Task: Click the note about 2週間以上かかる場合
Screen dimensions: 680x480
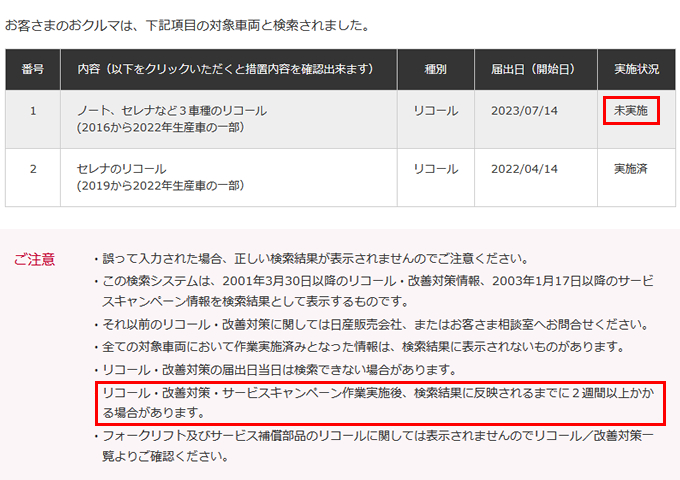Action: pyautogui.click(x=378, y=403)
